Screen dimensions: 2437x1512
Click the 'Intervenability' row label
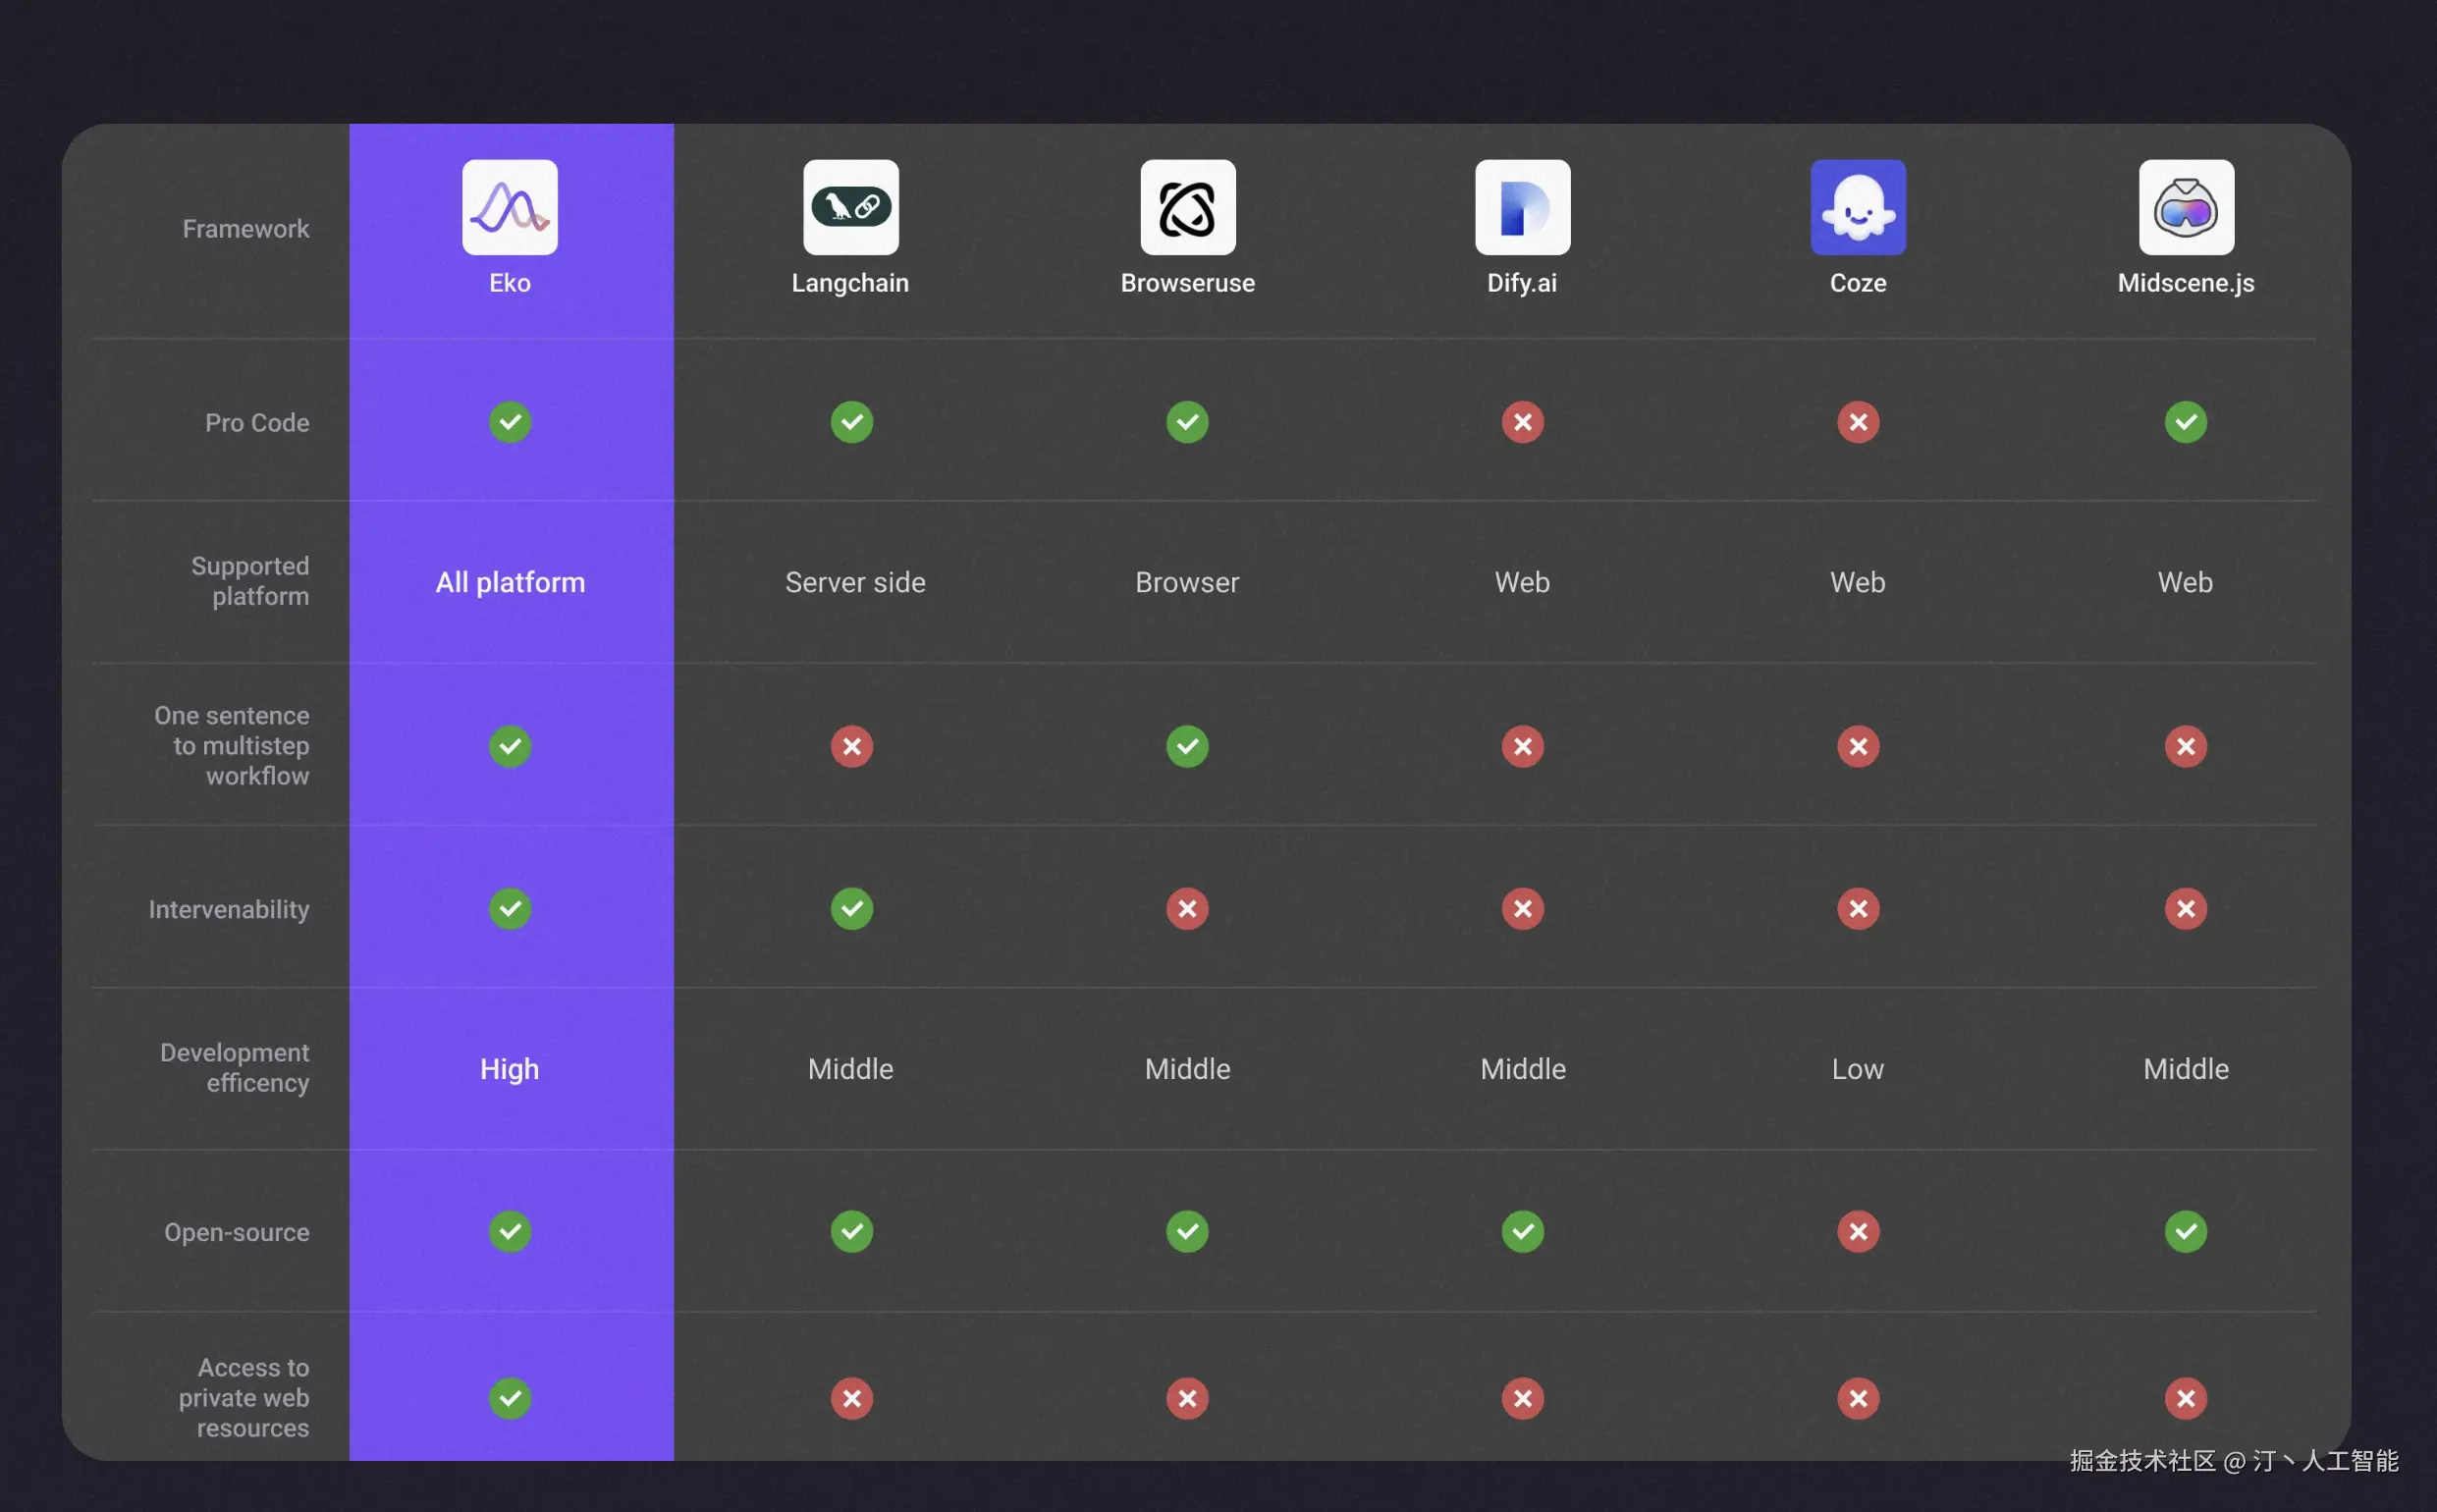coord(229,909)
